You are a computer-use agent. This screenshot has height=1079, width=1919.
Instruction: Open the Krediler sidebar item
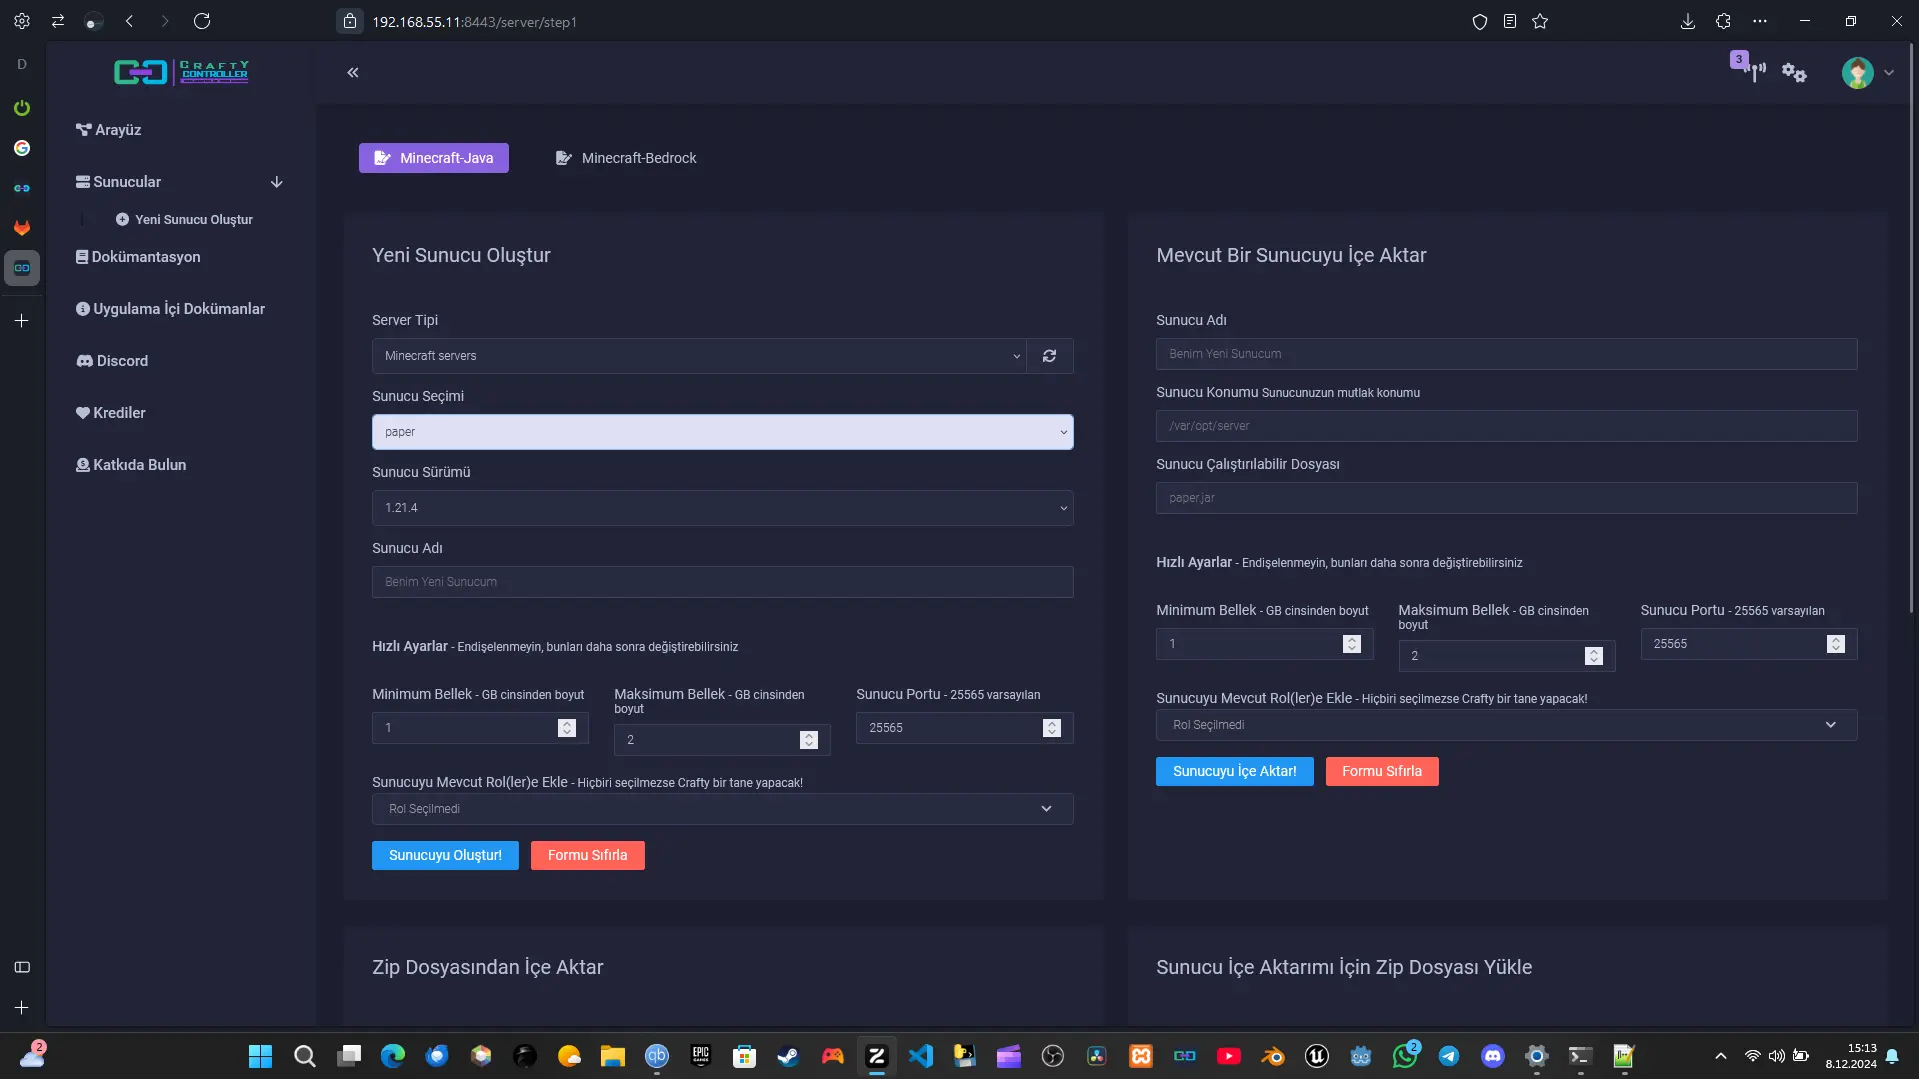pyautogui.click(x=110, y=413)
